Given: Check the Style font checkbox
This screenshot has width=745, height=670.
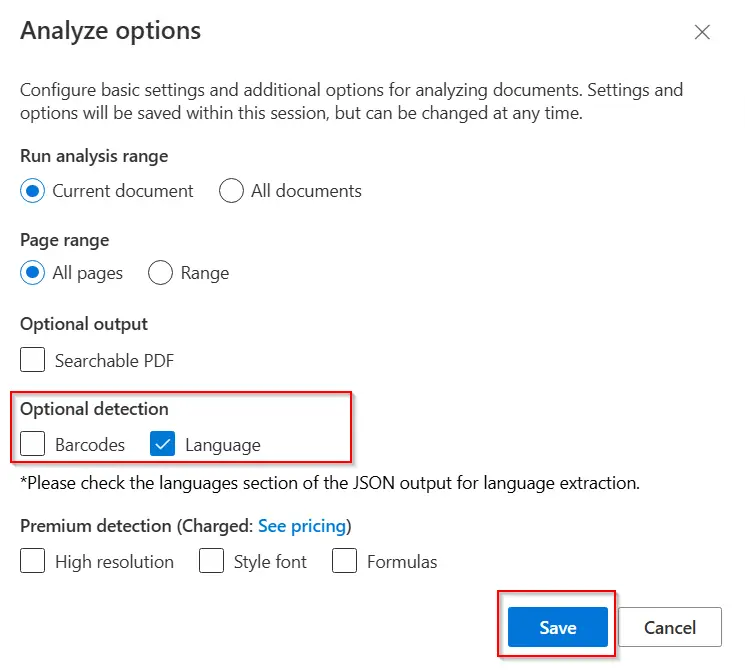Looking at the screenshot, I should pyautogui.click(x=211, y=561).
